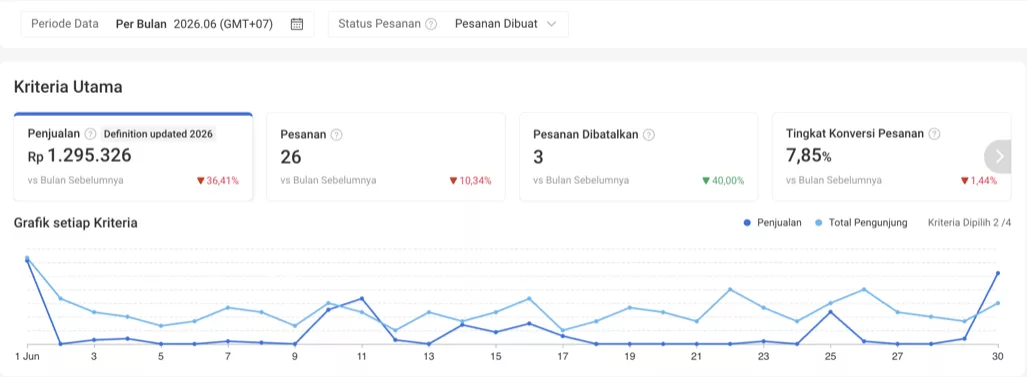This screenshot has width=1027, height=377.
Task: Click Penjualan data point on day 11
Action: 362,298
